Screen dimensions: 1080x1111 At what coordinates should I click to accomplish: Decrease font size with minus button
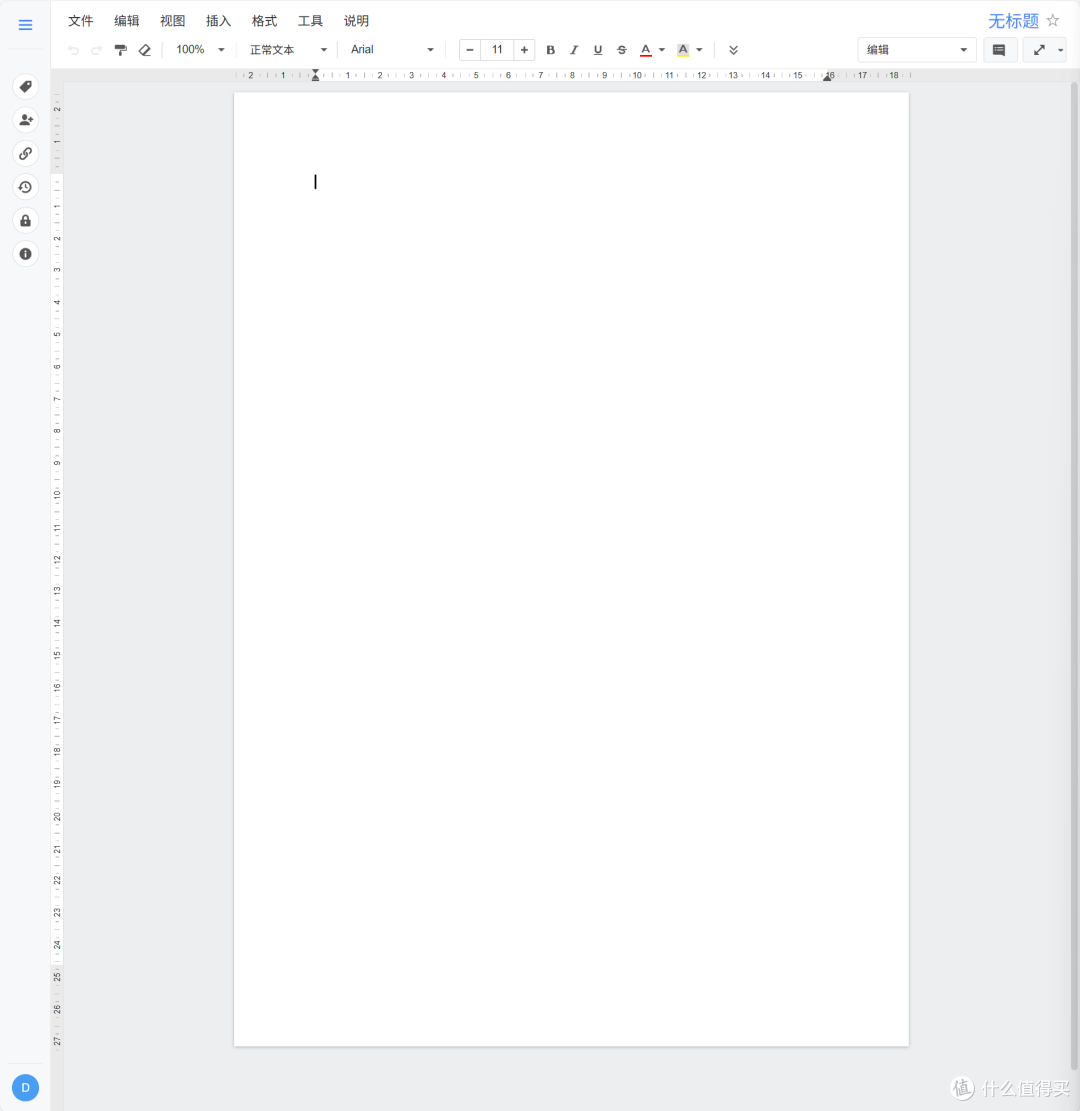point(470,50)
